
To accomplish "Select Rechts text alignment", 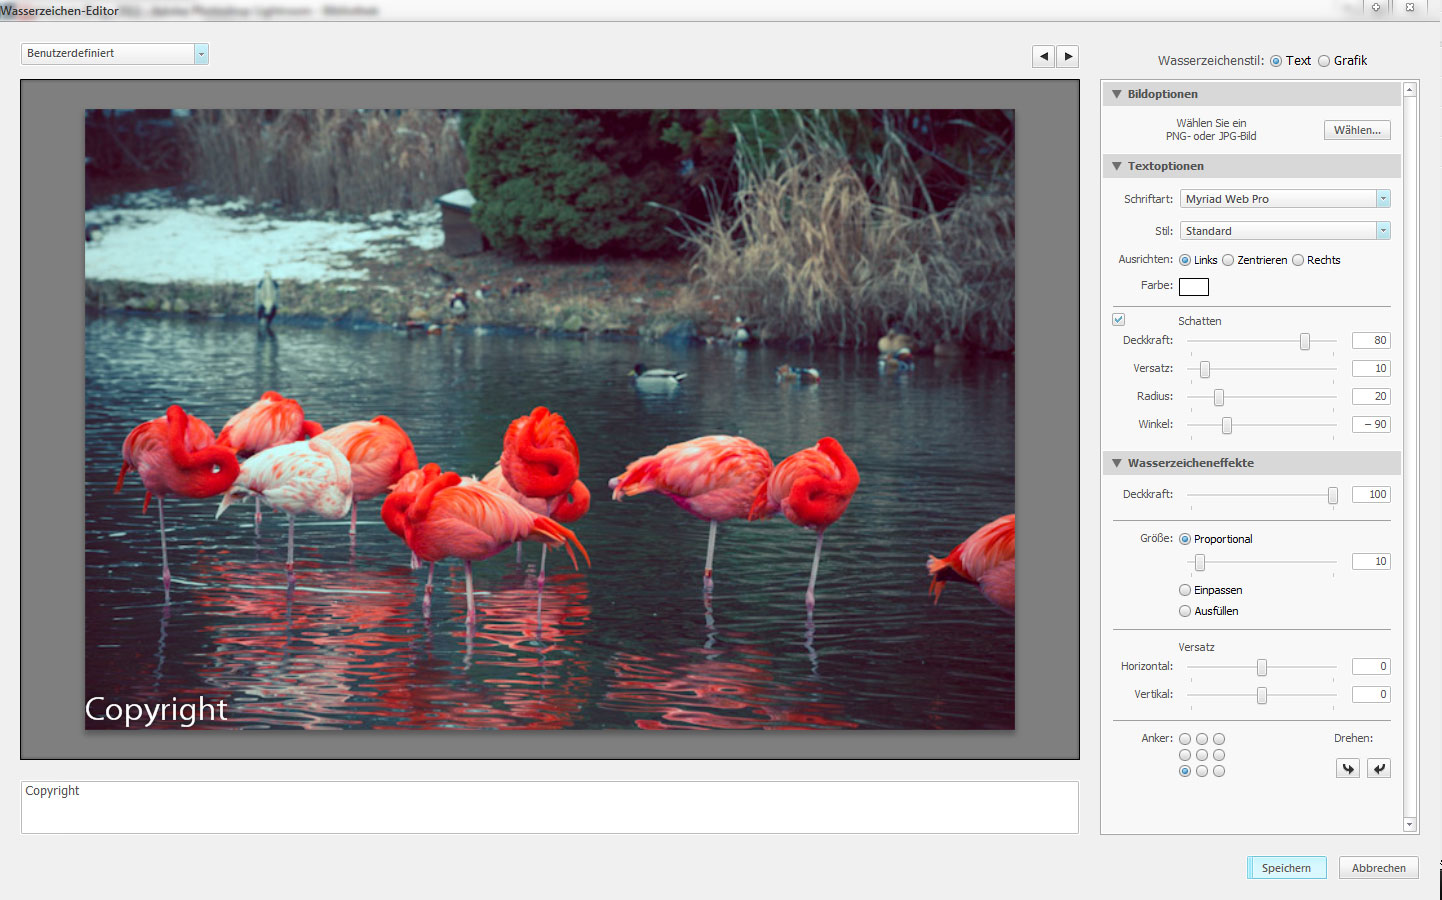I will [x=1298, y=260].
